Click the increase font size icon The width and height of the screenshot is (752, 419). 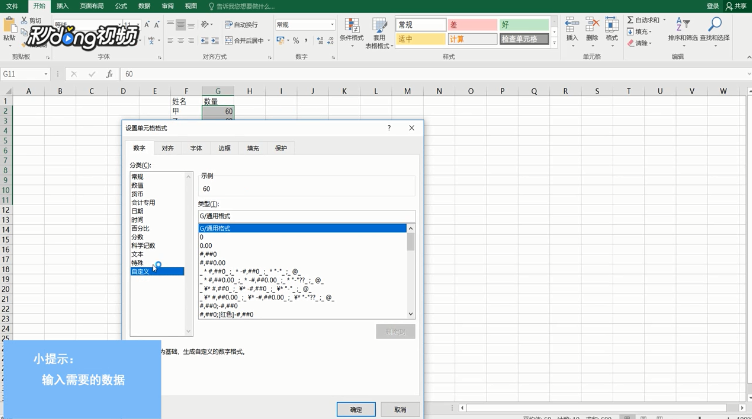[x=147, y=24]
